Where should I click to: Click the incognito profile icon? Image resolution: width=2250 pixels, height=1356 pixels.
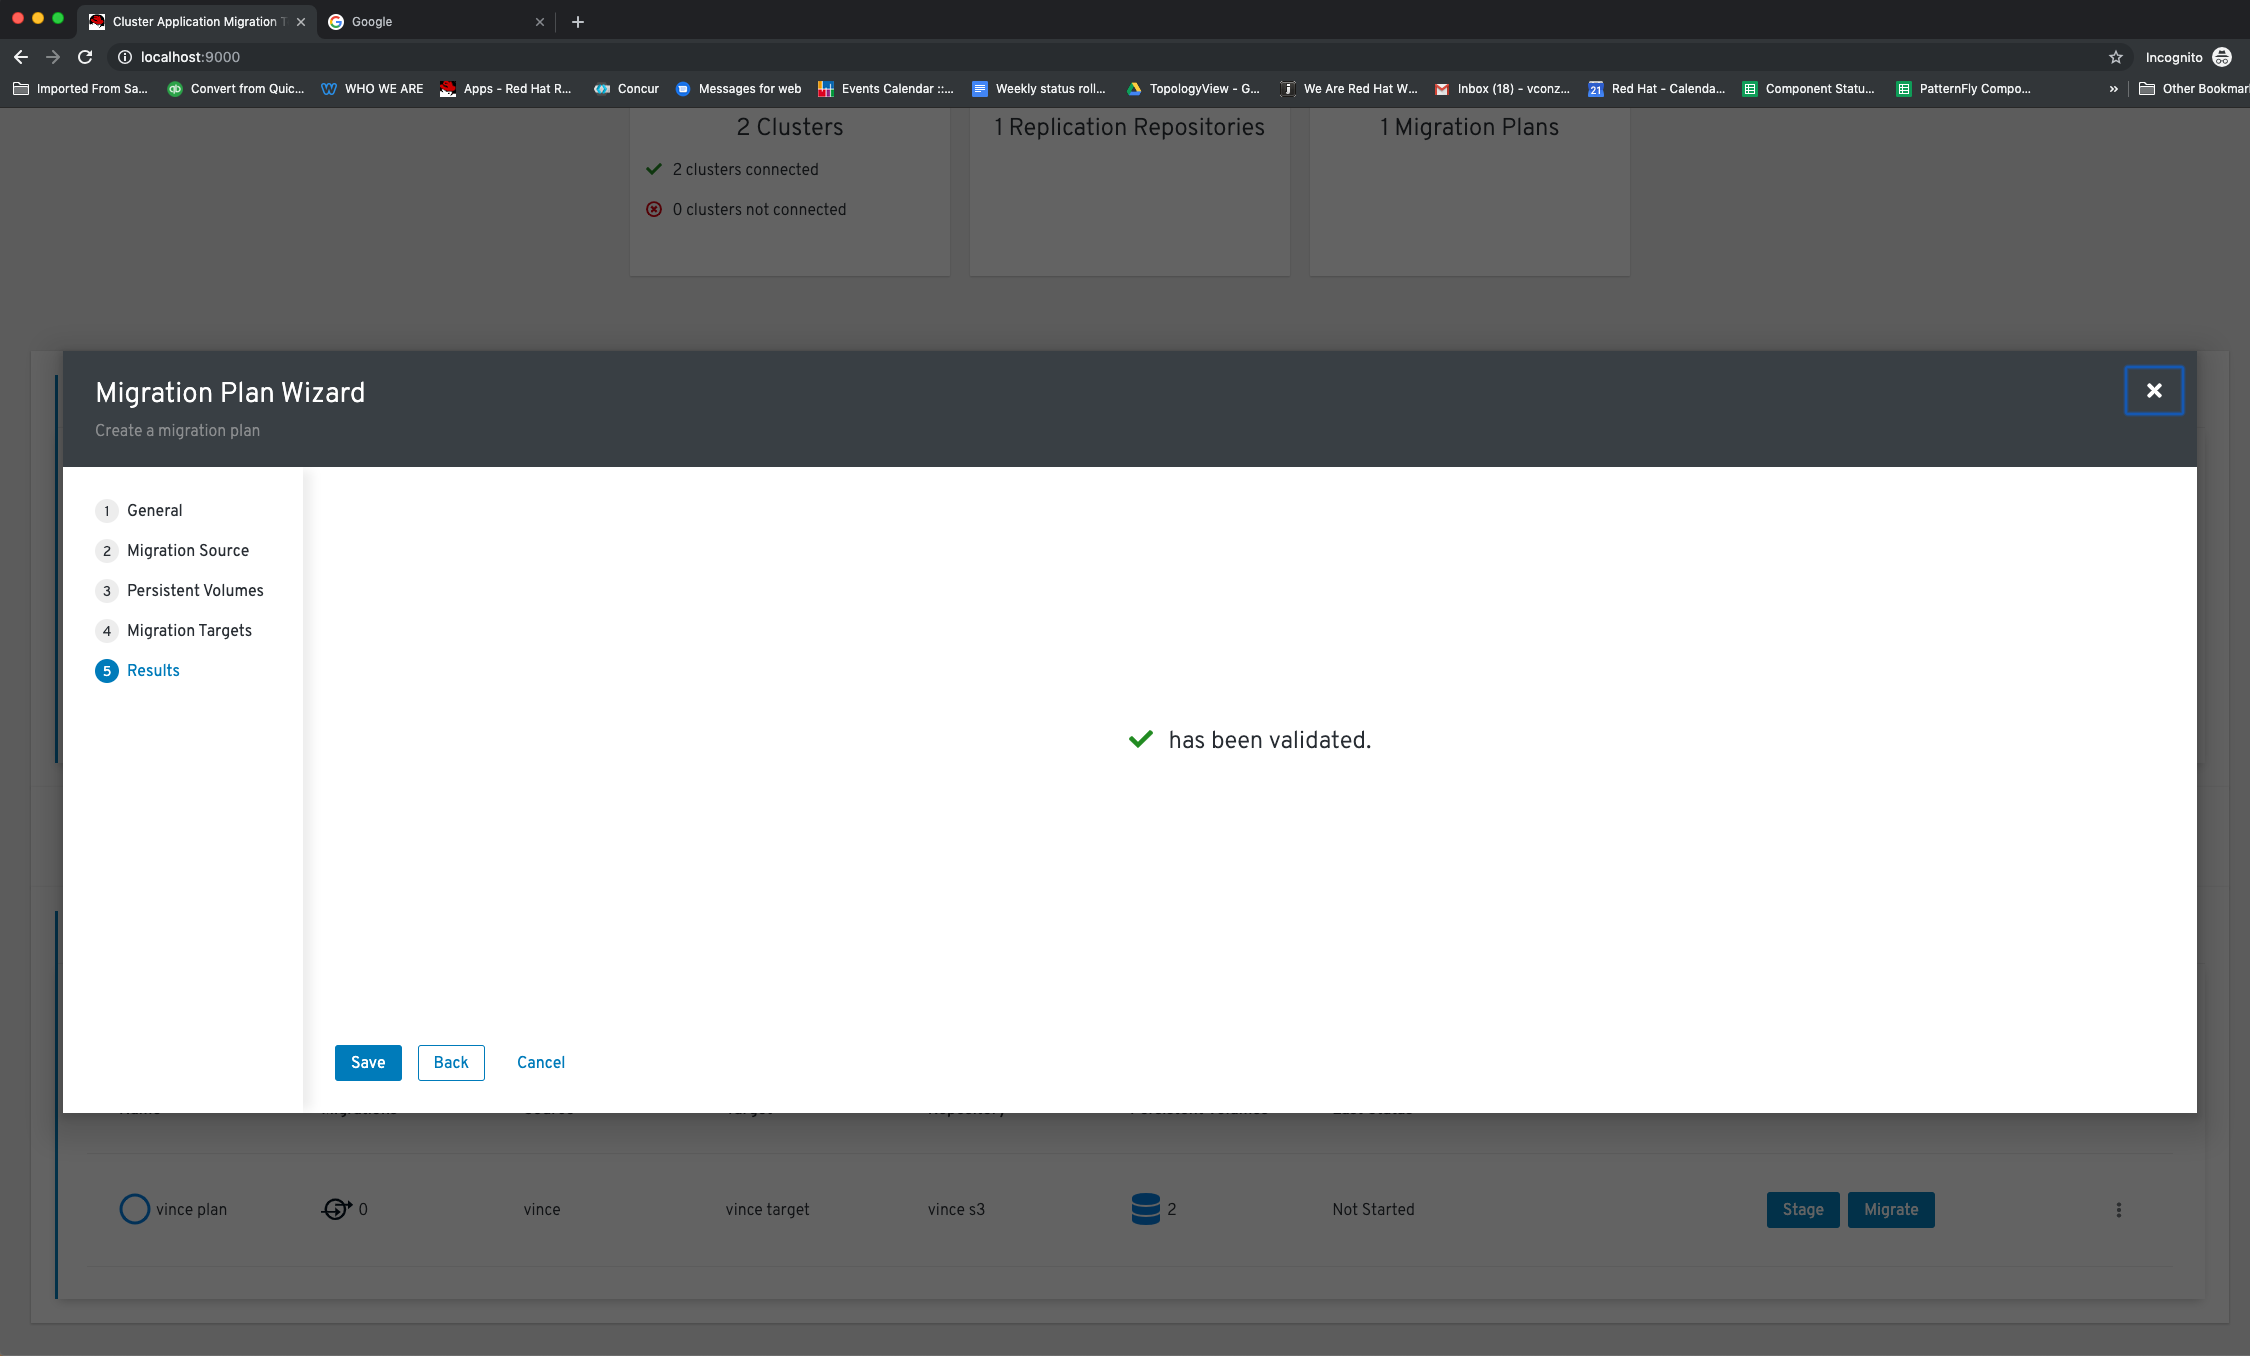click(2222, 57)
